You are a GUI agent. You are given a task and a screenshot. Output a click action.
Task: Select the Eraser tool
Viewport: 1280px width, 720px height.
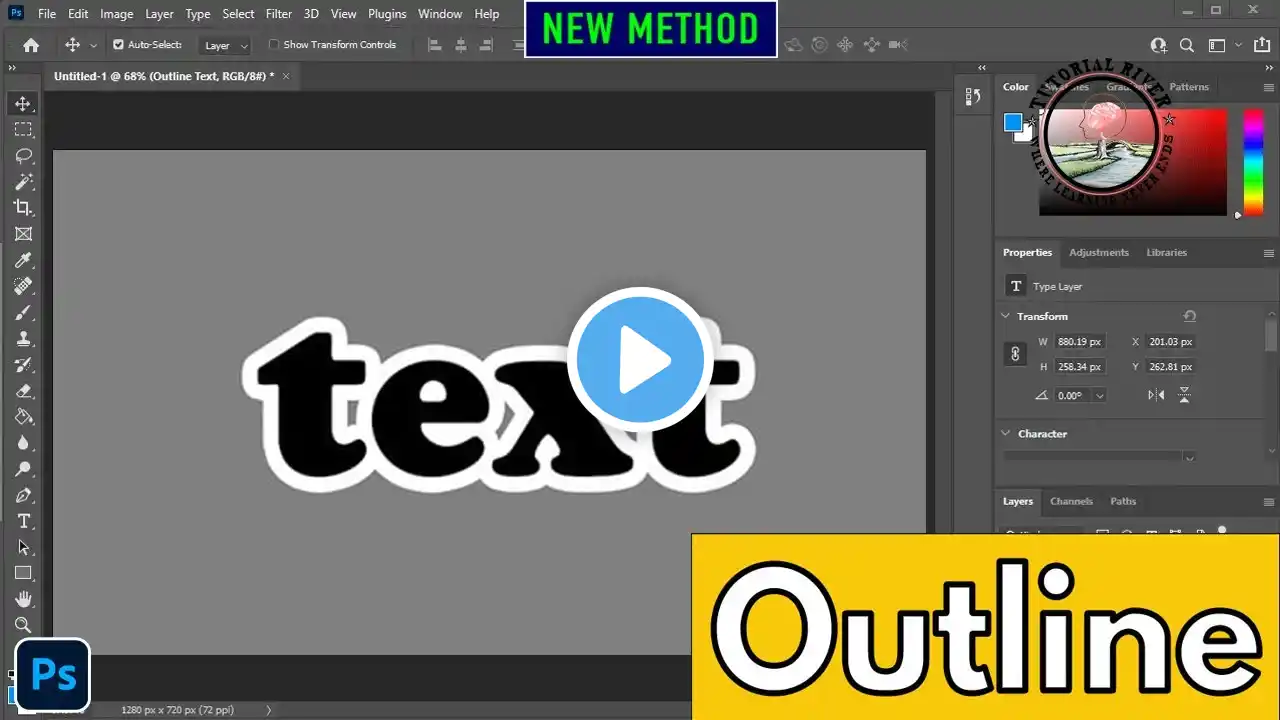[23, 391]
